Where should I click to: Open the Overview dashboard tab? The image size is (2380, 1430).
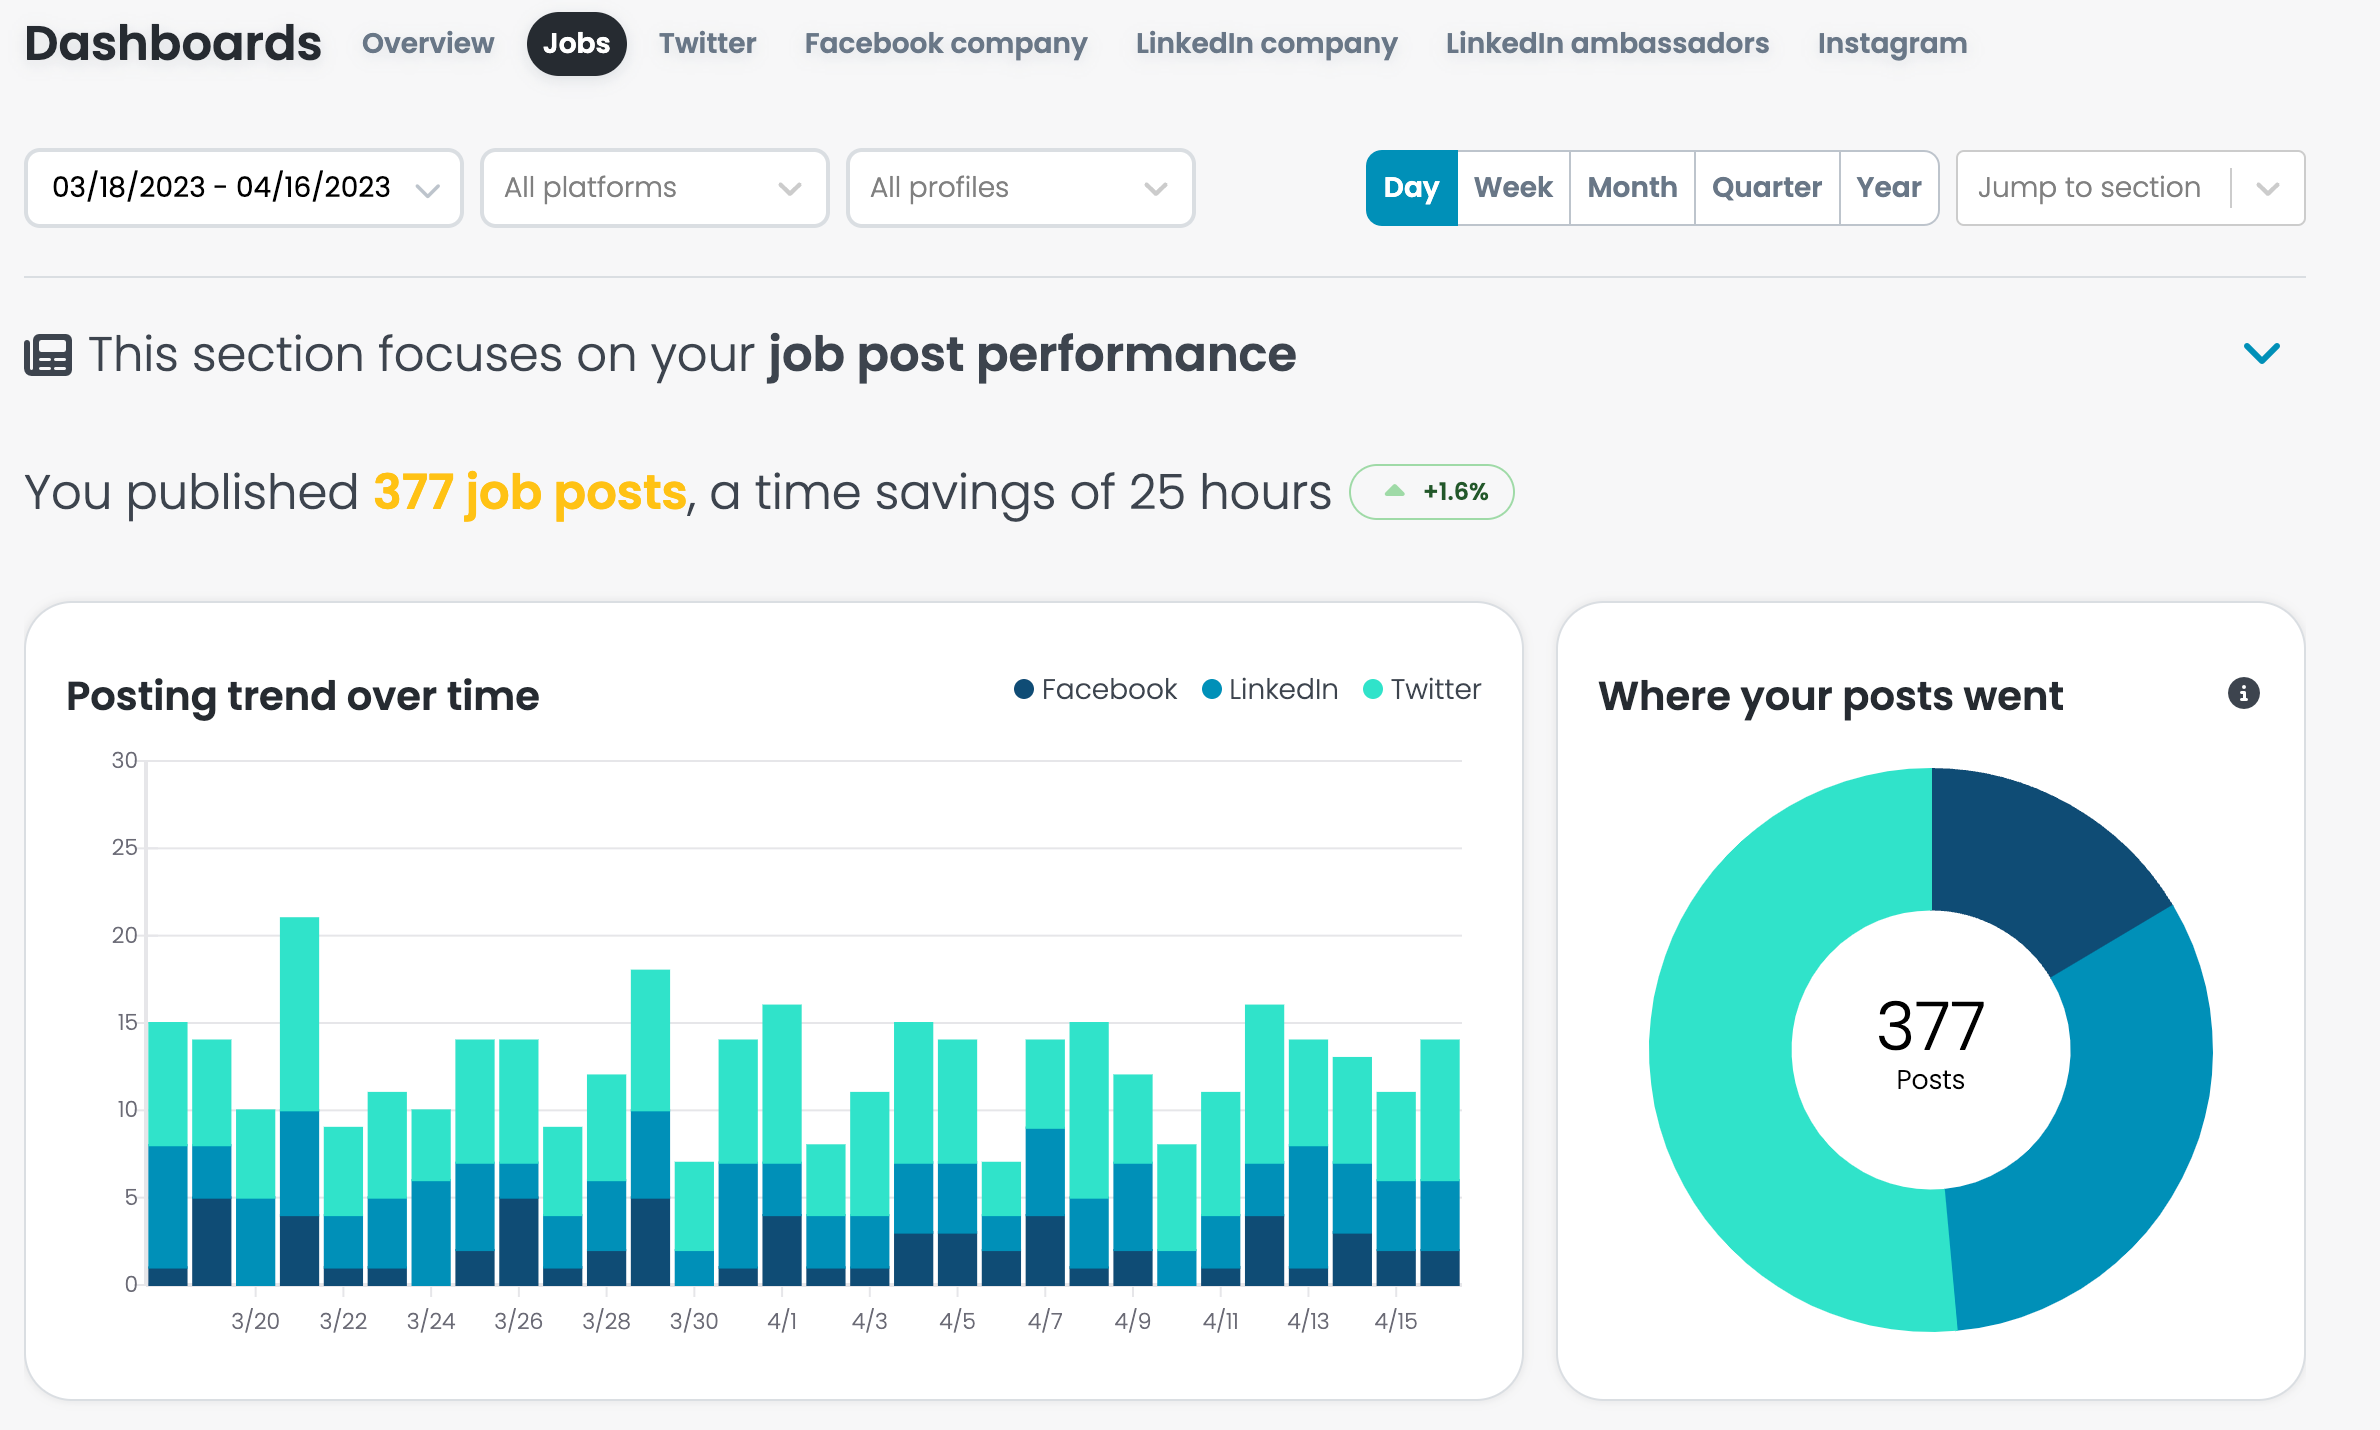[x=428, y=43]
